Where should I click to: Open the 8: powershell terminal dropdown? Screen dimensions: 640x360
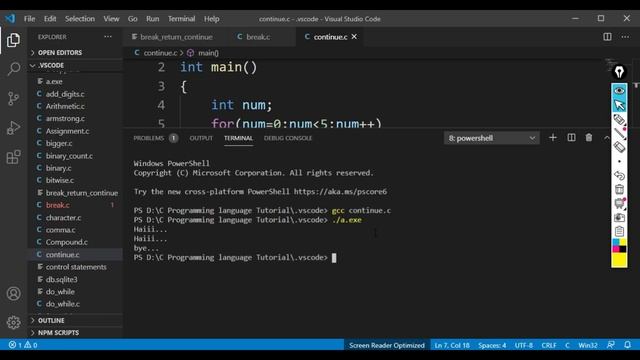(x=491, y=138)
